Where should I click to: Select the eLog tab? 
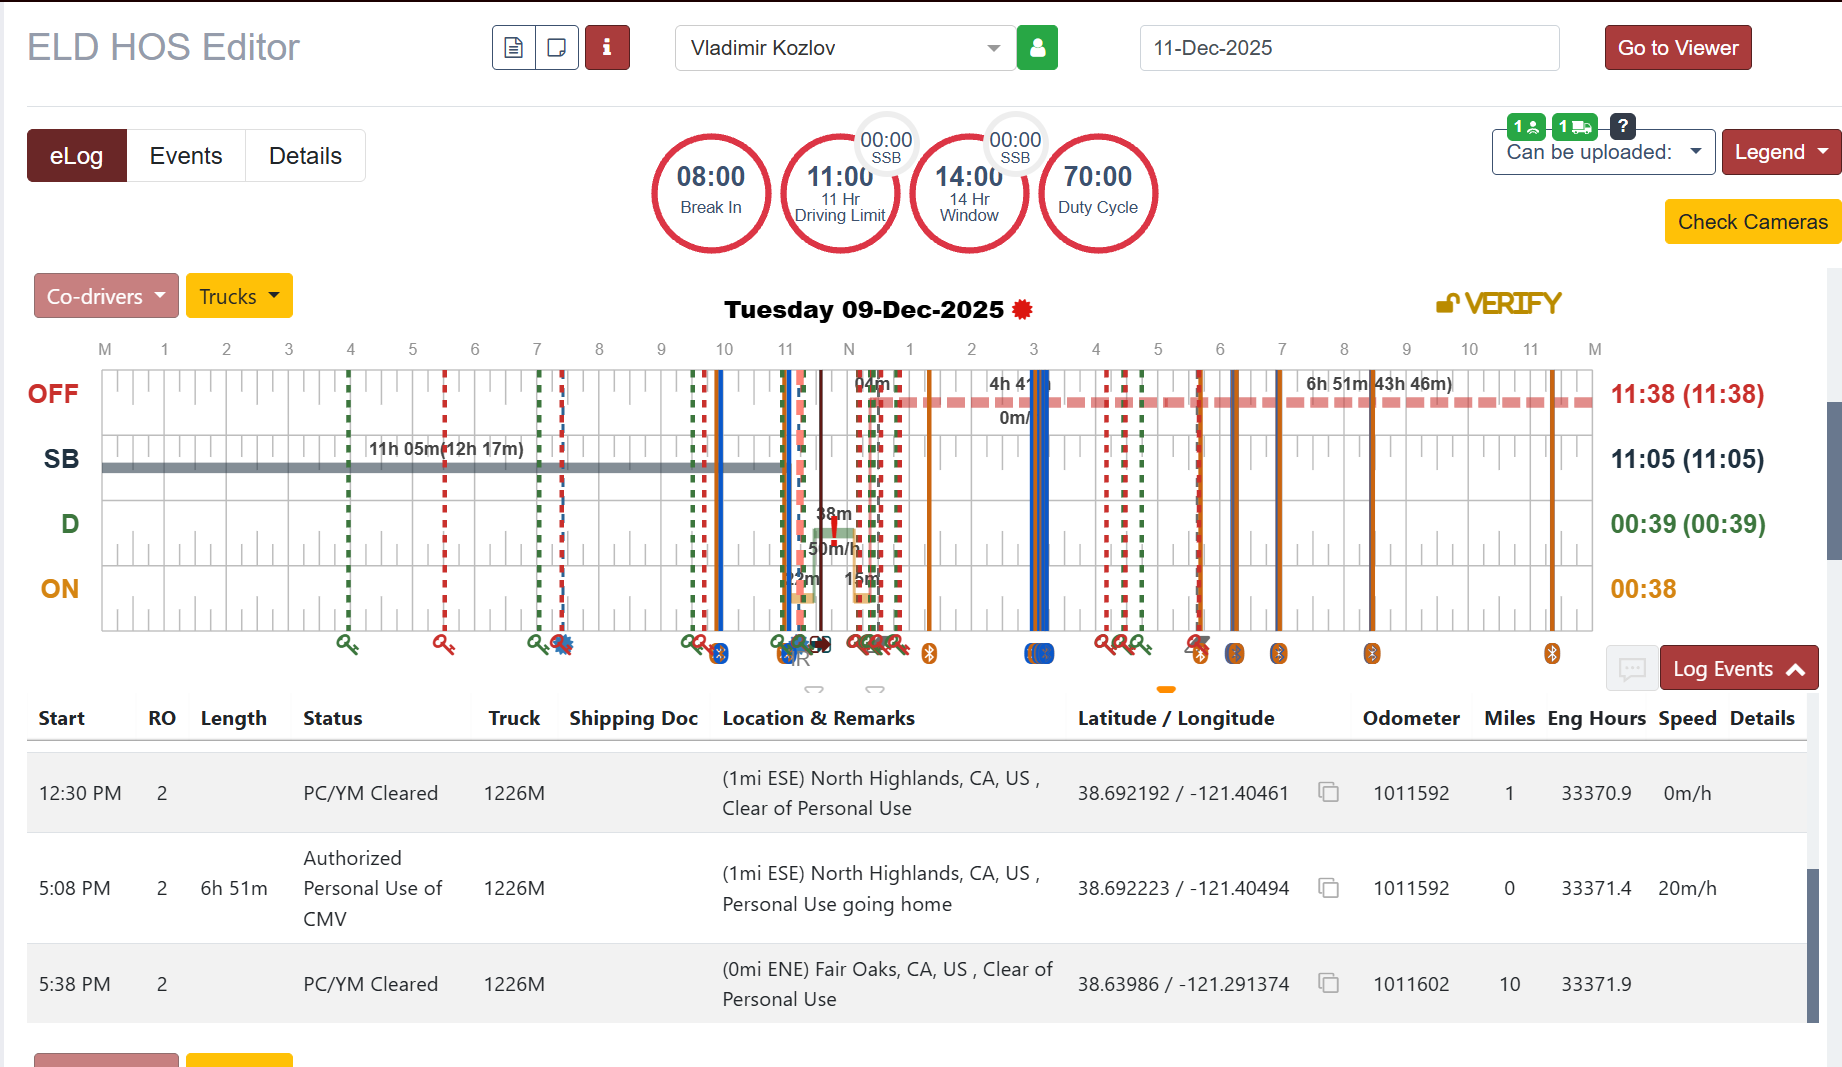pos(77,156)
